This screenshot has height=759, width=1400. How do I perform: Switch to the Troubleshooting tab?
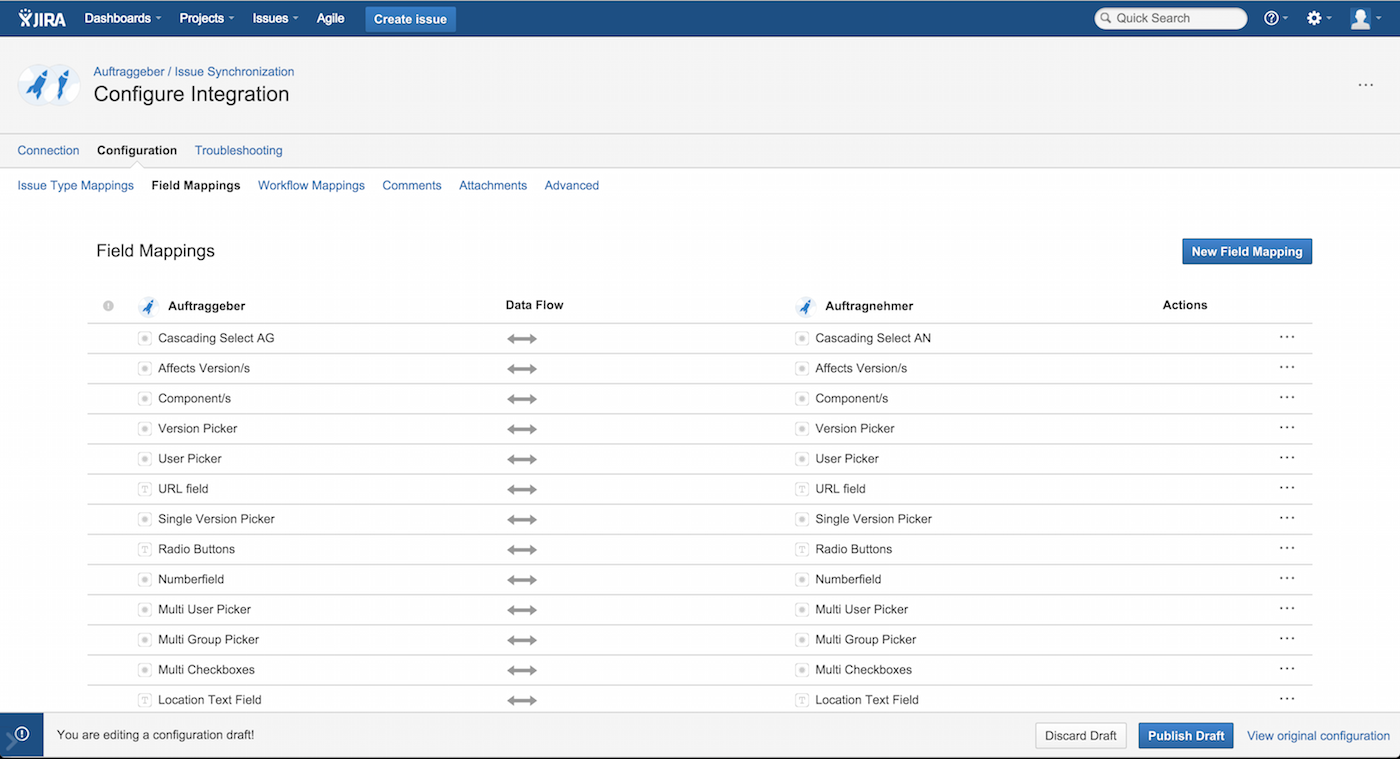tap(239, 150)
